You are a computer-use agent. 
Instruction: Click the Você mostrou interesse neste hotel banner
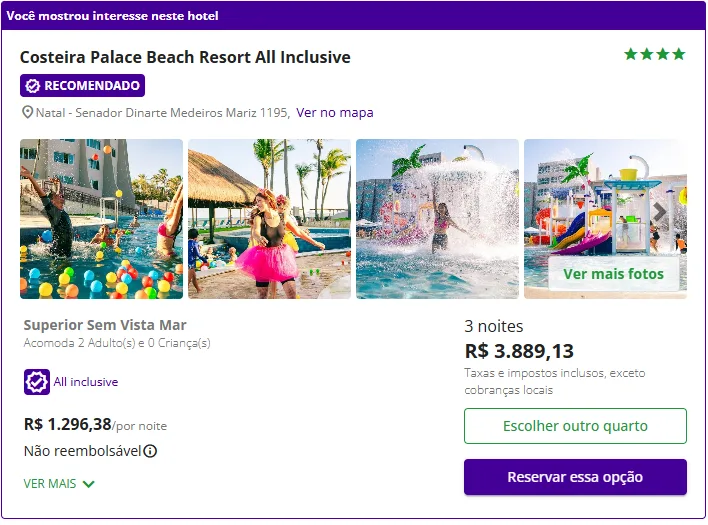[112, 16]
